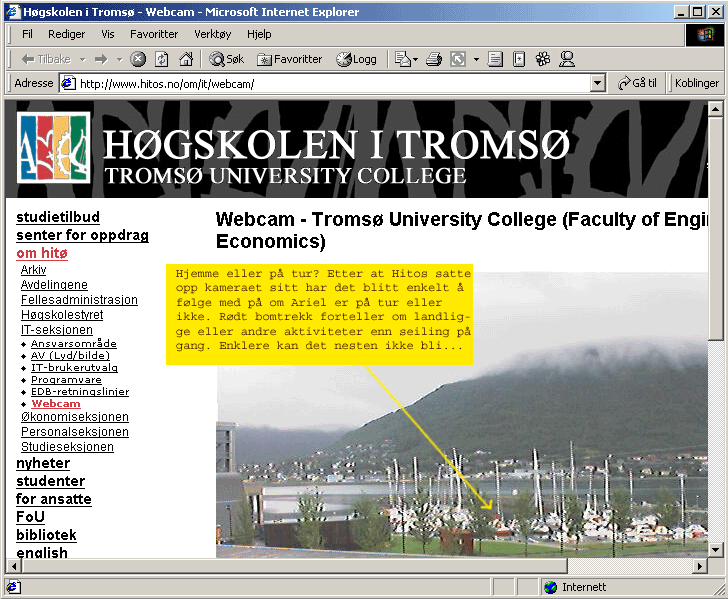
Task: Open the Personalseksjonen link
Action: [x=75, y=432]
